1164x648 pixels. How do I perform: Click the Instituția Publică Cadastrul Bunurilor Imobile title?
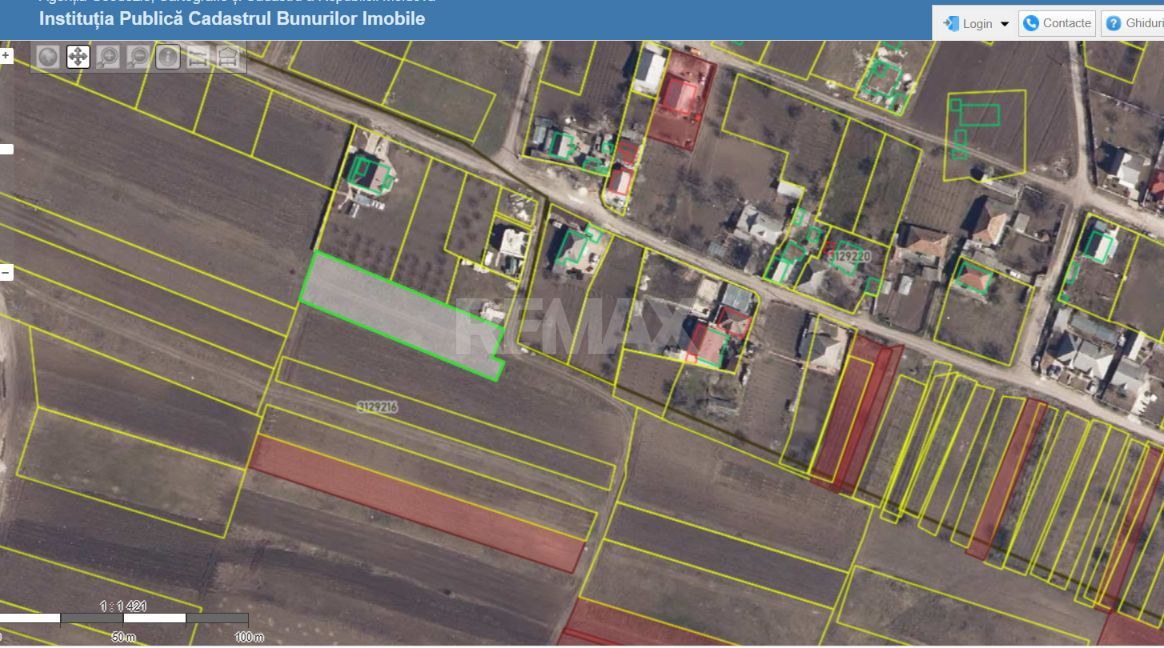232,19
